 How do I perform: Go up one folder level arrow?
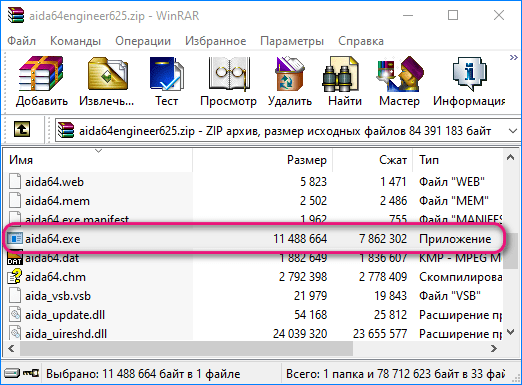click(22, 129)
